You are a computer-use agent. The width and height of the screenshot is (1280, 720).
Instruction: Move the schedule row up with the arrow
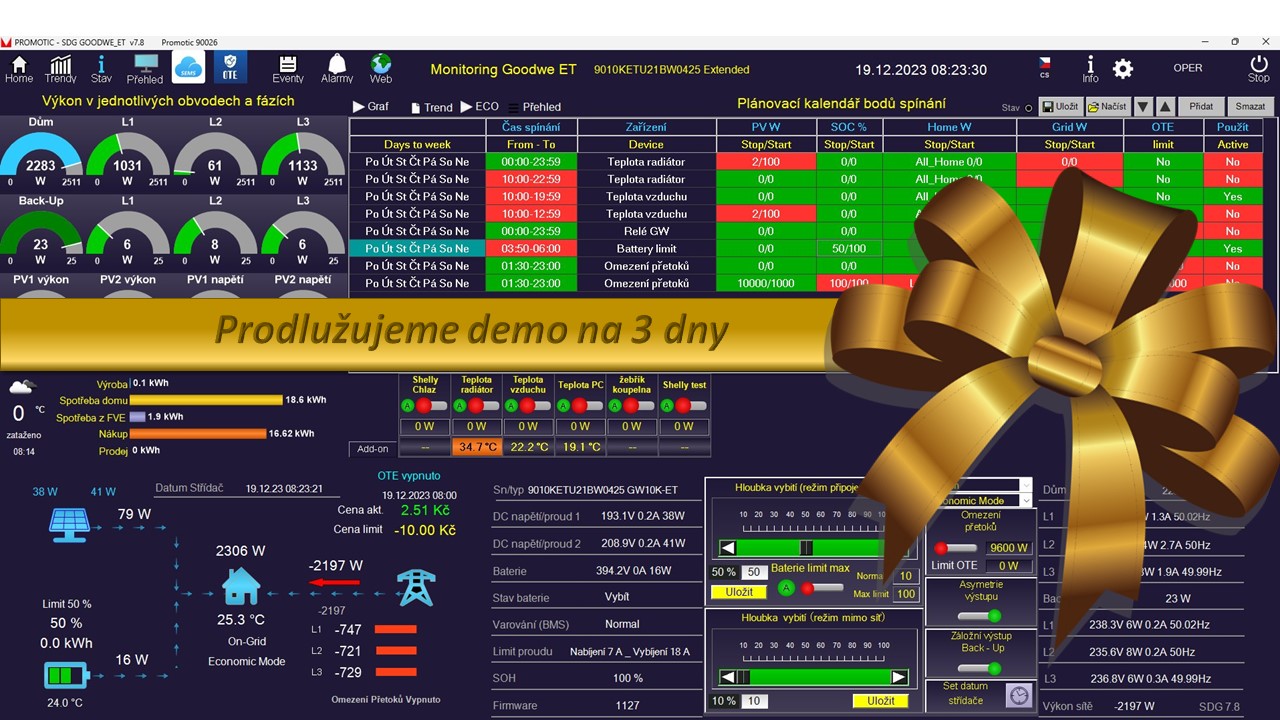(1165, 106)
